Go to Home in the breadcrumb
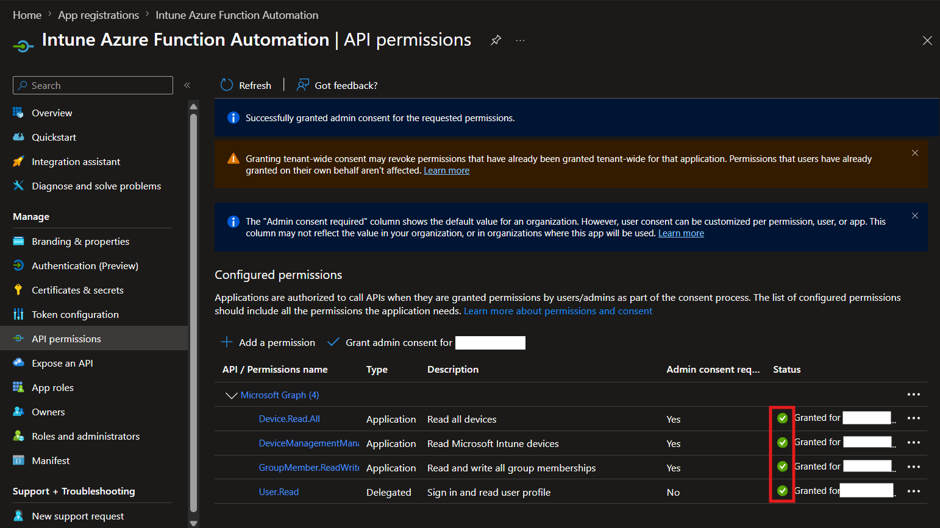Viewport: 940px width, 528px height. 27,15
